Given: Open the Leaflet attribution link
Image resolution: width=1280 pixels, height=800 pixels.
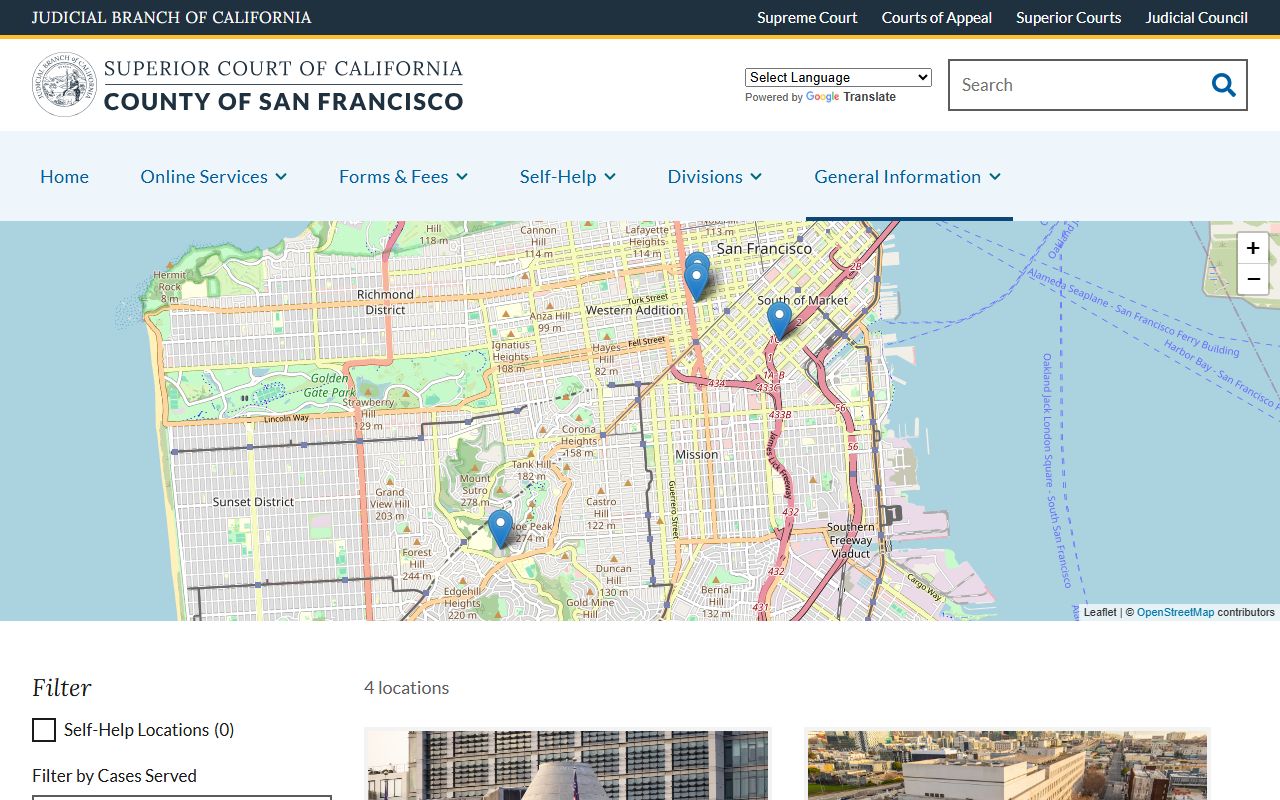Looking at the screenshot, I should coord(1100,612).
